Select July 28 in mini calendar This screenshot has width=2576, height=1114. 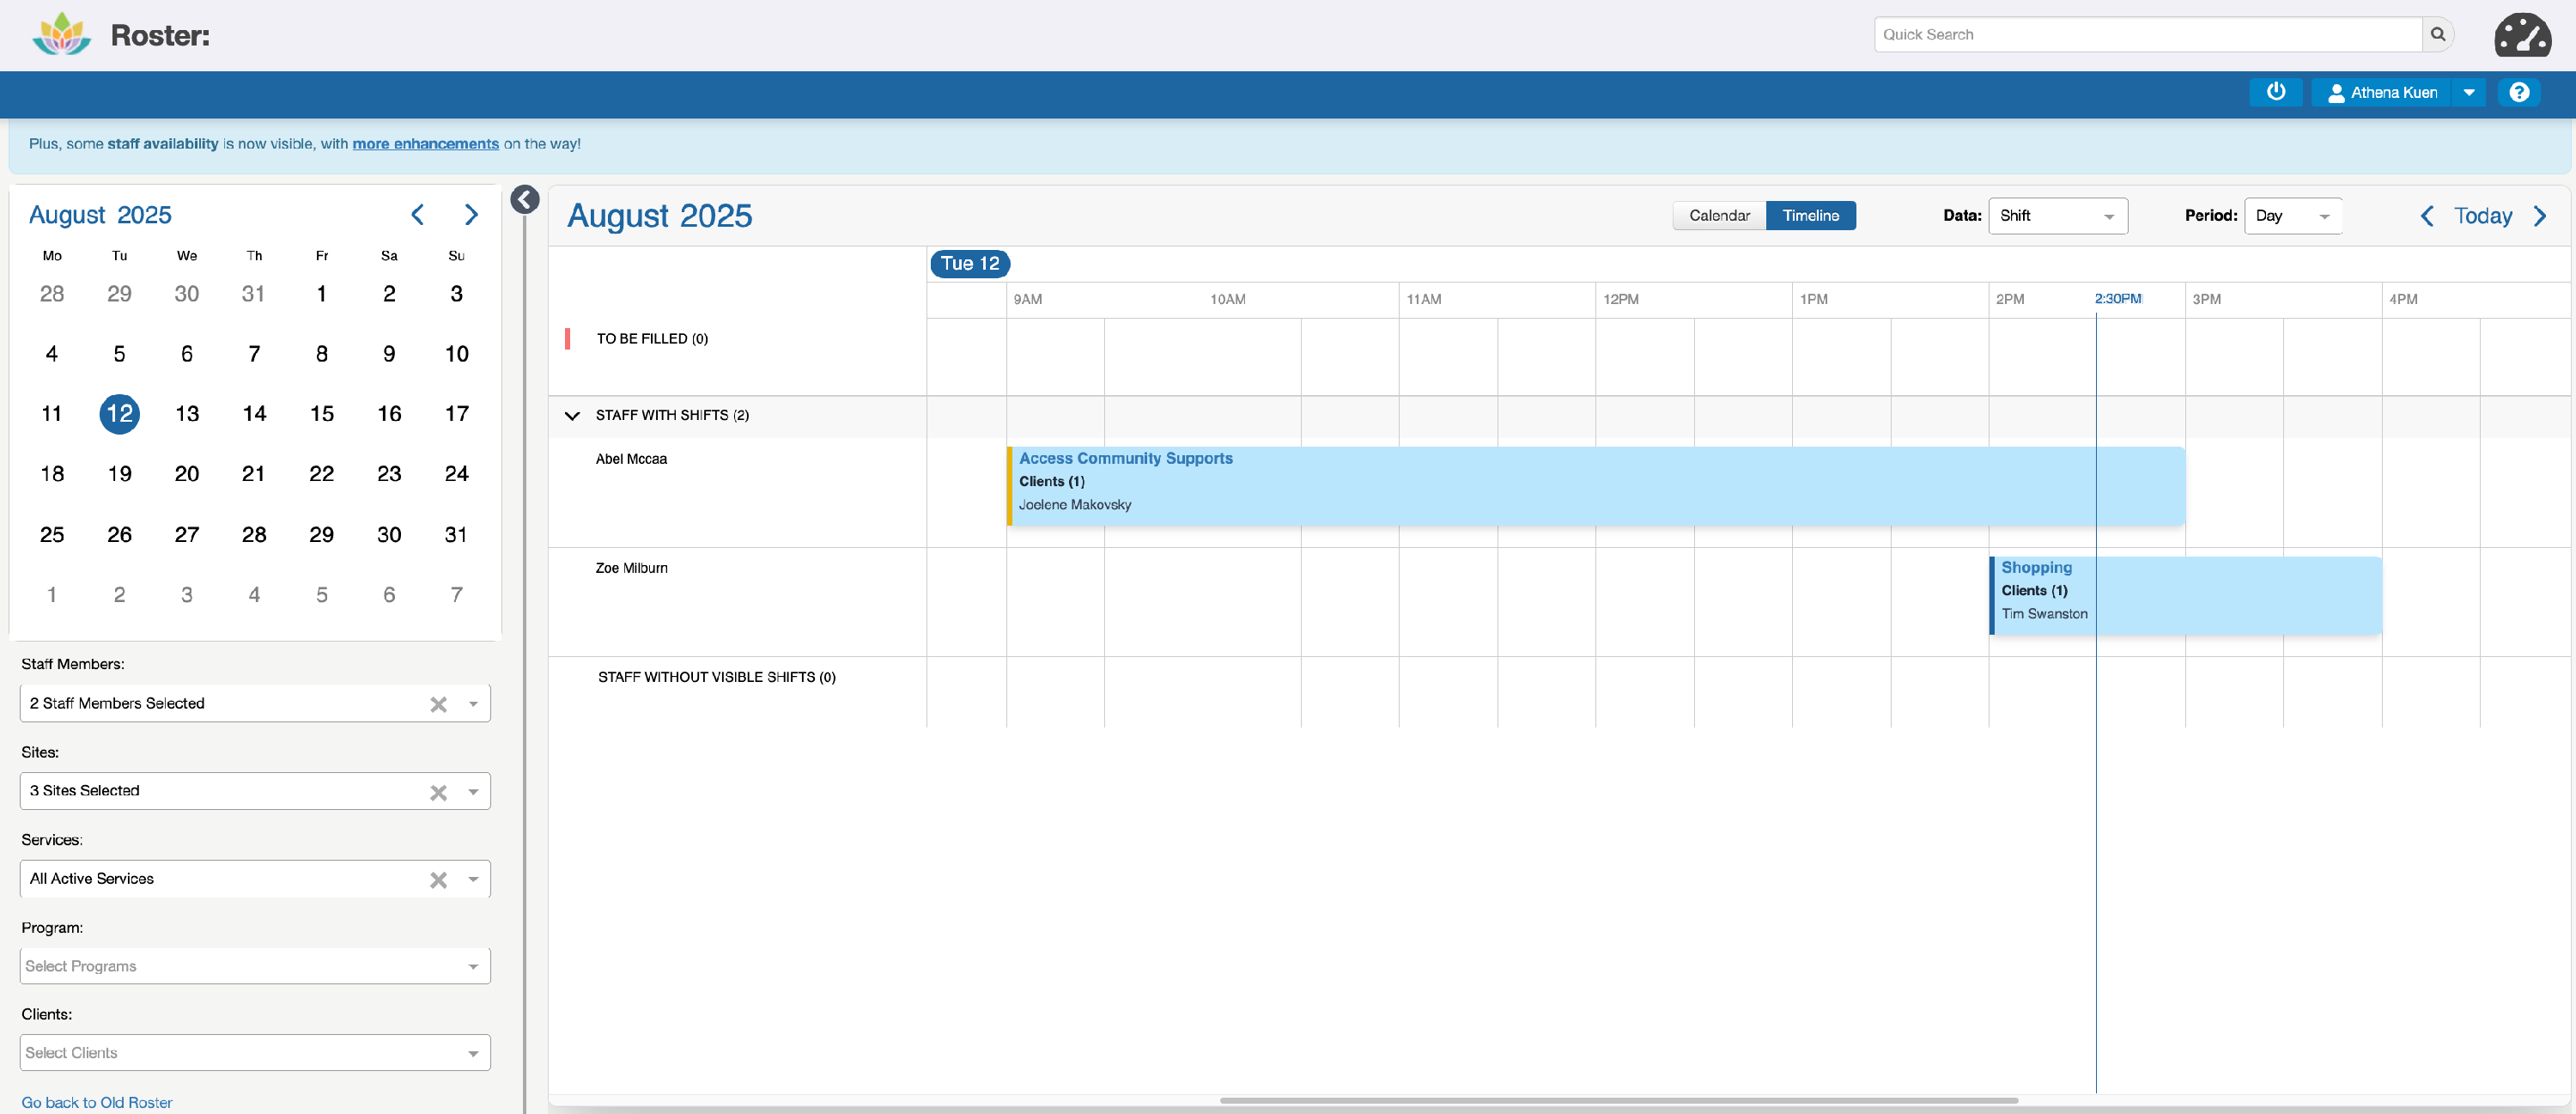(x=52, y=294)
